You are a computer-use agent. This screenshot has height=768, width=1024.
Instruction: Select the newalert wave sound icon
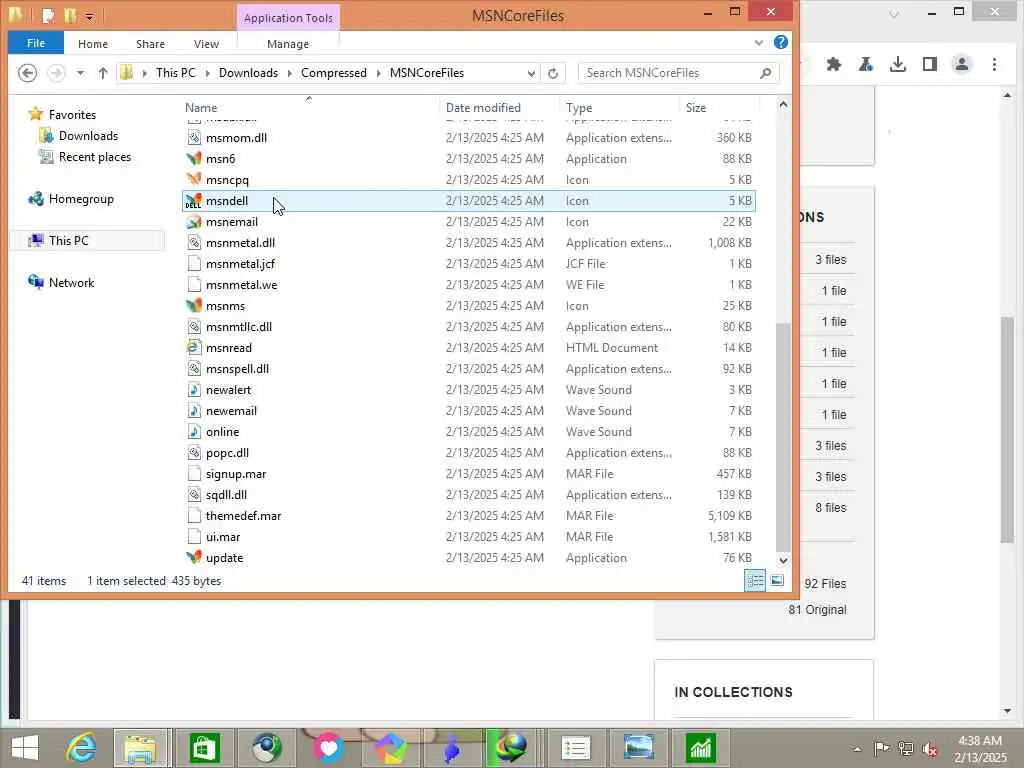tap(194, 390)
